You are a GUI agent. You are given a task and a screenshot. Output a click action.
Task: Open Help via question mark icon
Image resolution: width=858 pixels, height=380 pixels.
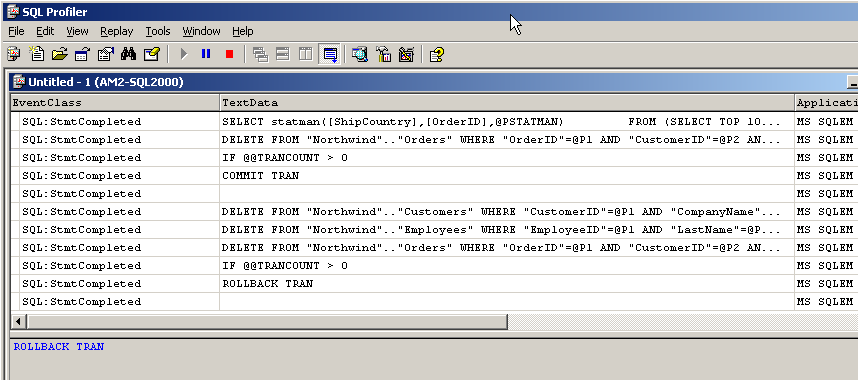(437, 54)
